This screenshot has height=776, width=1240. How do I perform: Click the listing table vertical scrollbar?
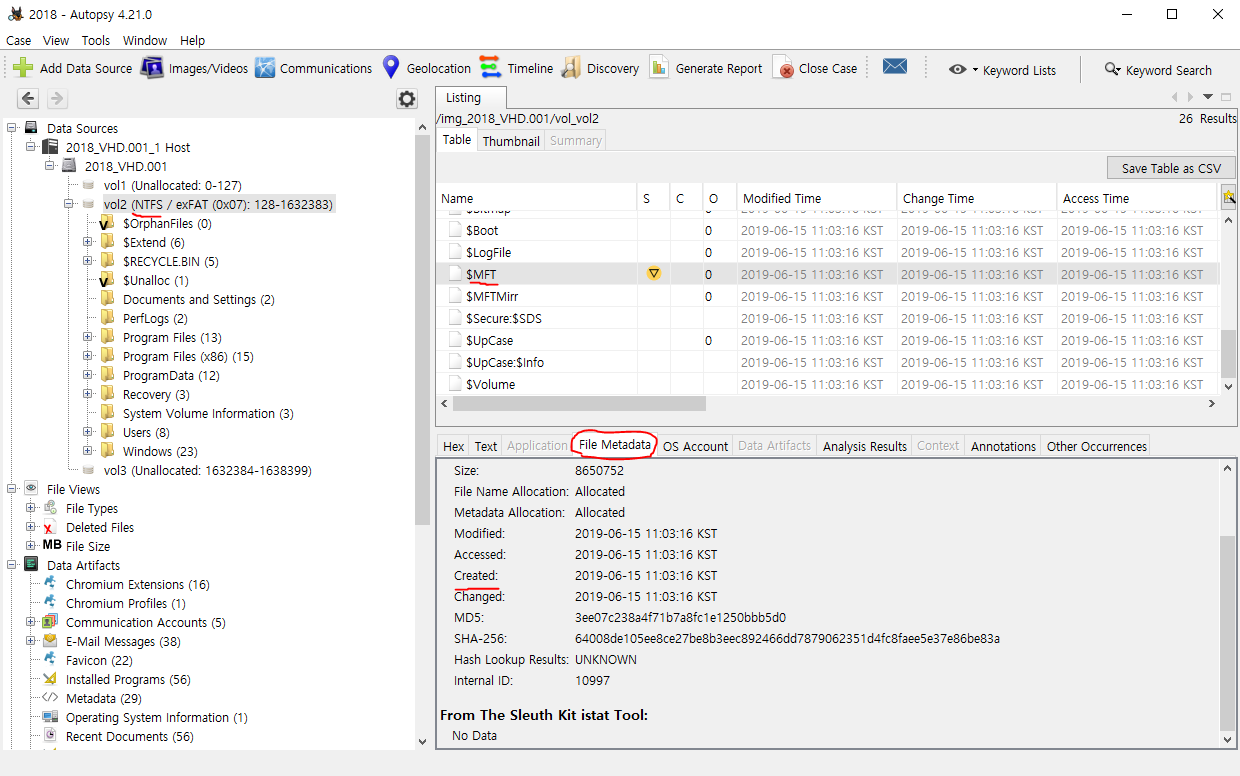1228,353
